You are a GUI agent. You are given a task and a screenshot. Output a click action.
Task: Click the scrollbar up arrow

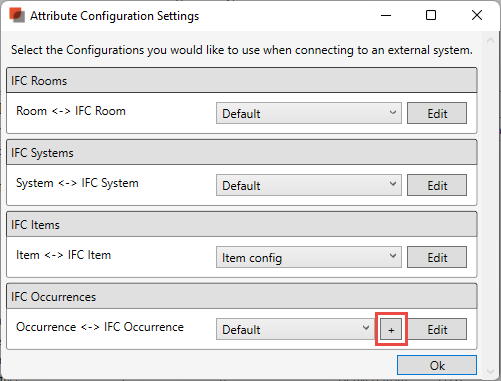[490, 40]
